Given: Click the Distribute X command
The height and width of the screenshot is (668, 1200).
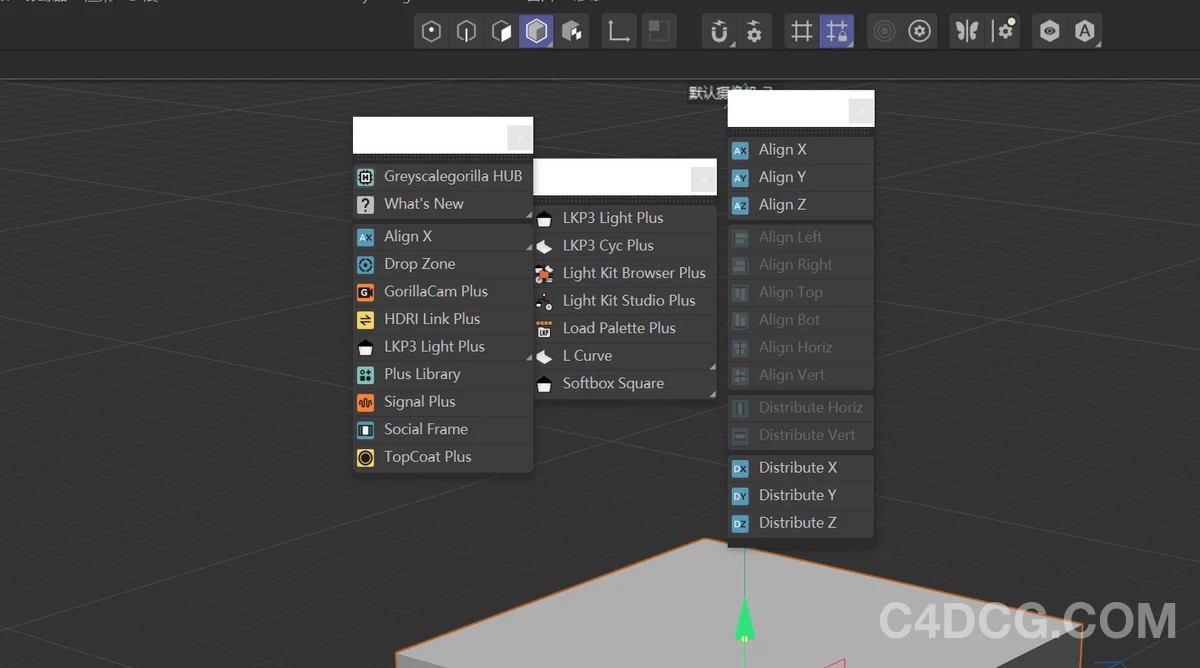Looking at the screenshot, I should point(797,468).
